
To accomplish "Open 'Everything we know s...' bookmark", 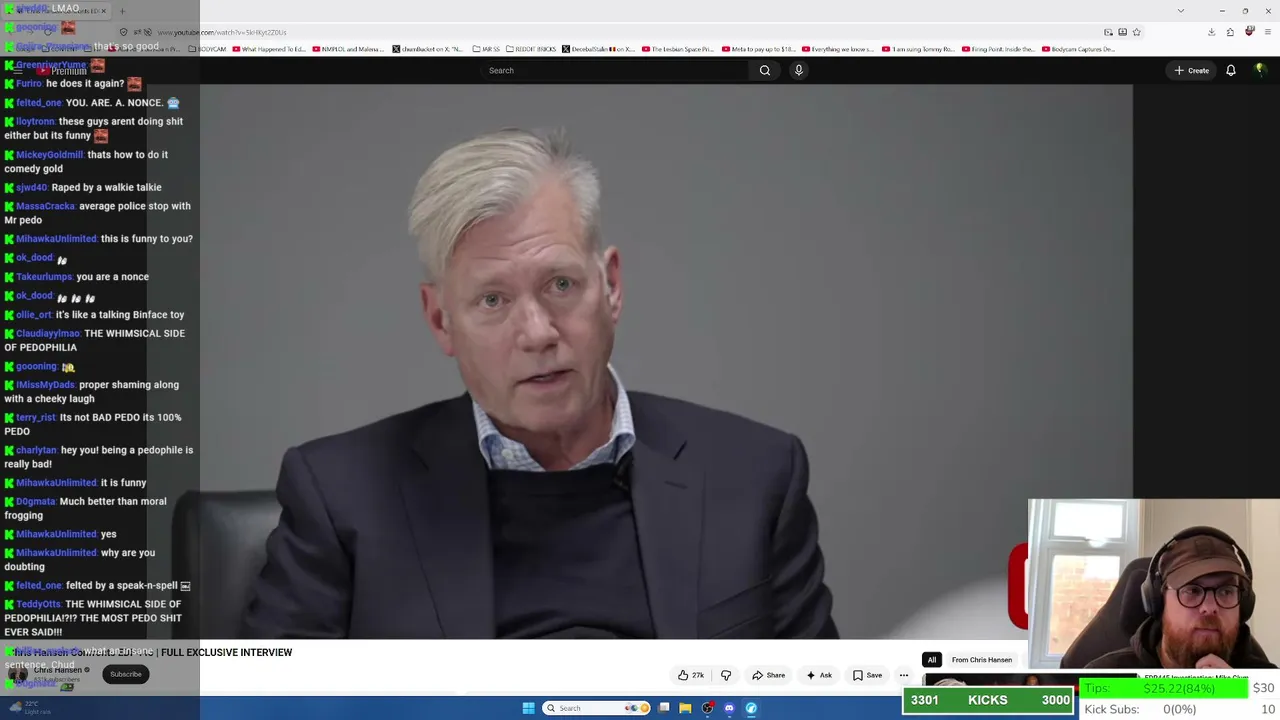I will point(838,49).
